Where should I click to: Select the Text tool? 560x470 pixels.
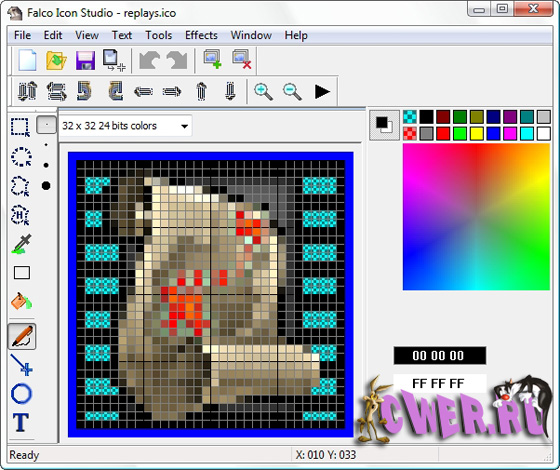pos(21,422)
